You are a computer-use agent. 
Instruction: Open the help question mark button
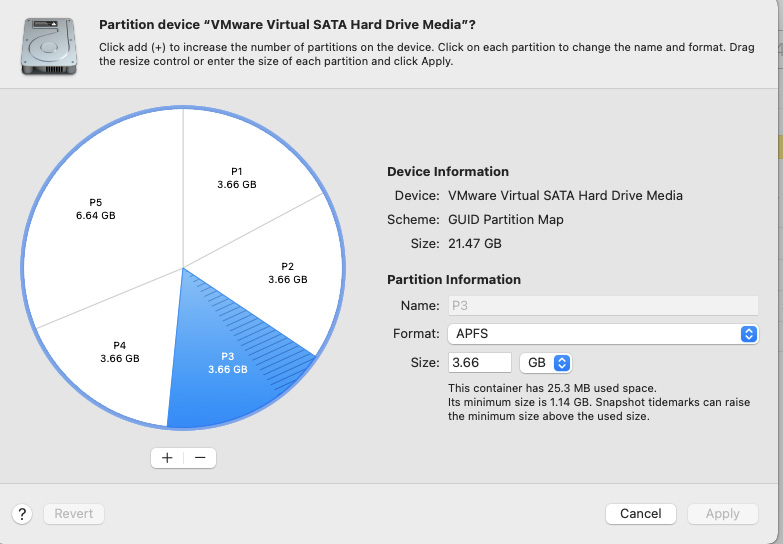tap(24, 514)
